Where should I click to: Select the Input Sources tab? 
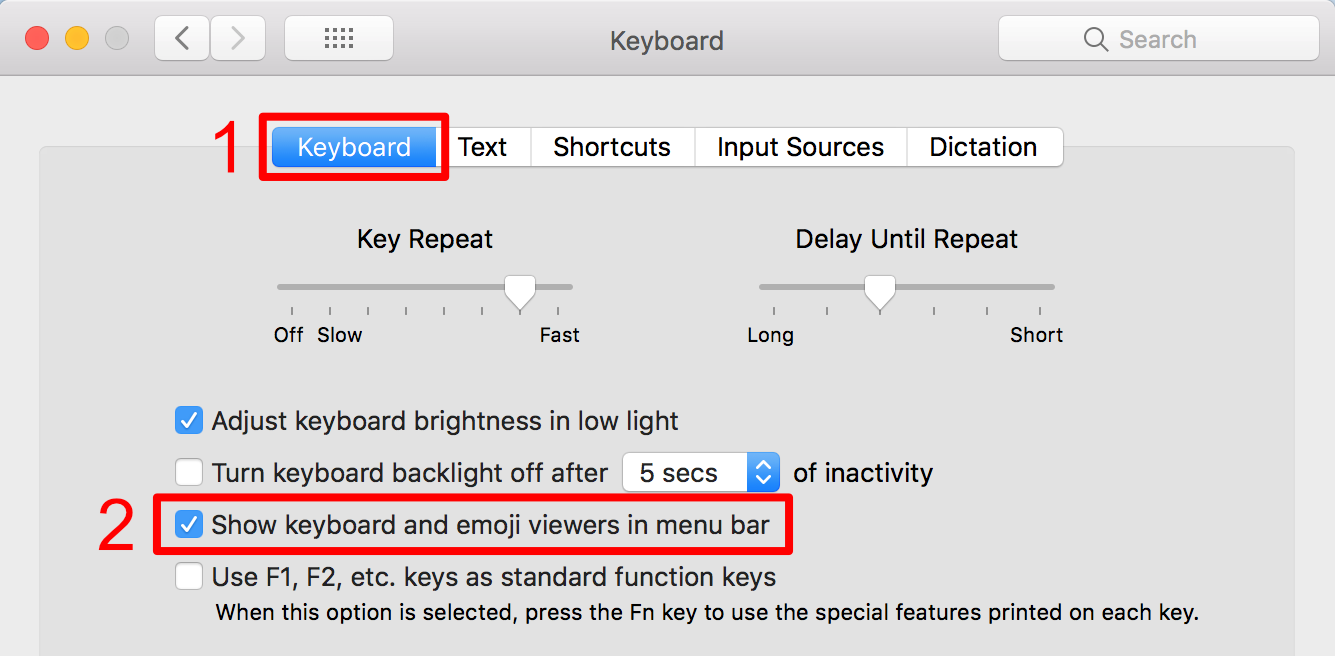tap(800, 147)
